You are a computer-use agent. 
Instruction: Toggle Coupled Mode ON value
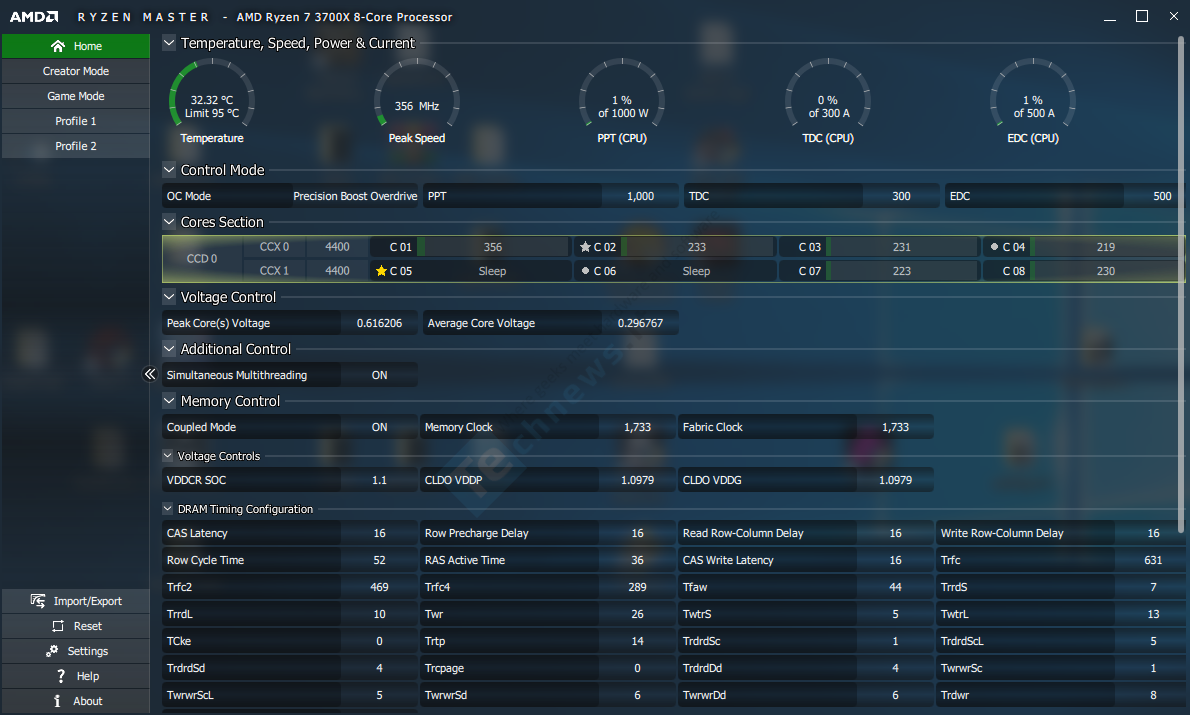pos(379,427)
